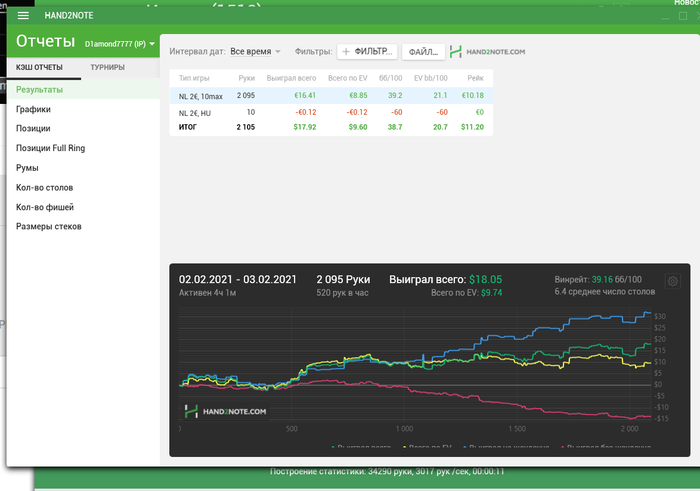Click the 39.2 бб/100 cell

coord(395,96)
